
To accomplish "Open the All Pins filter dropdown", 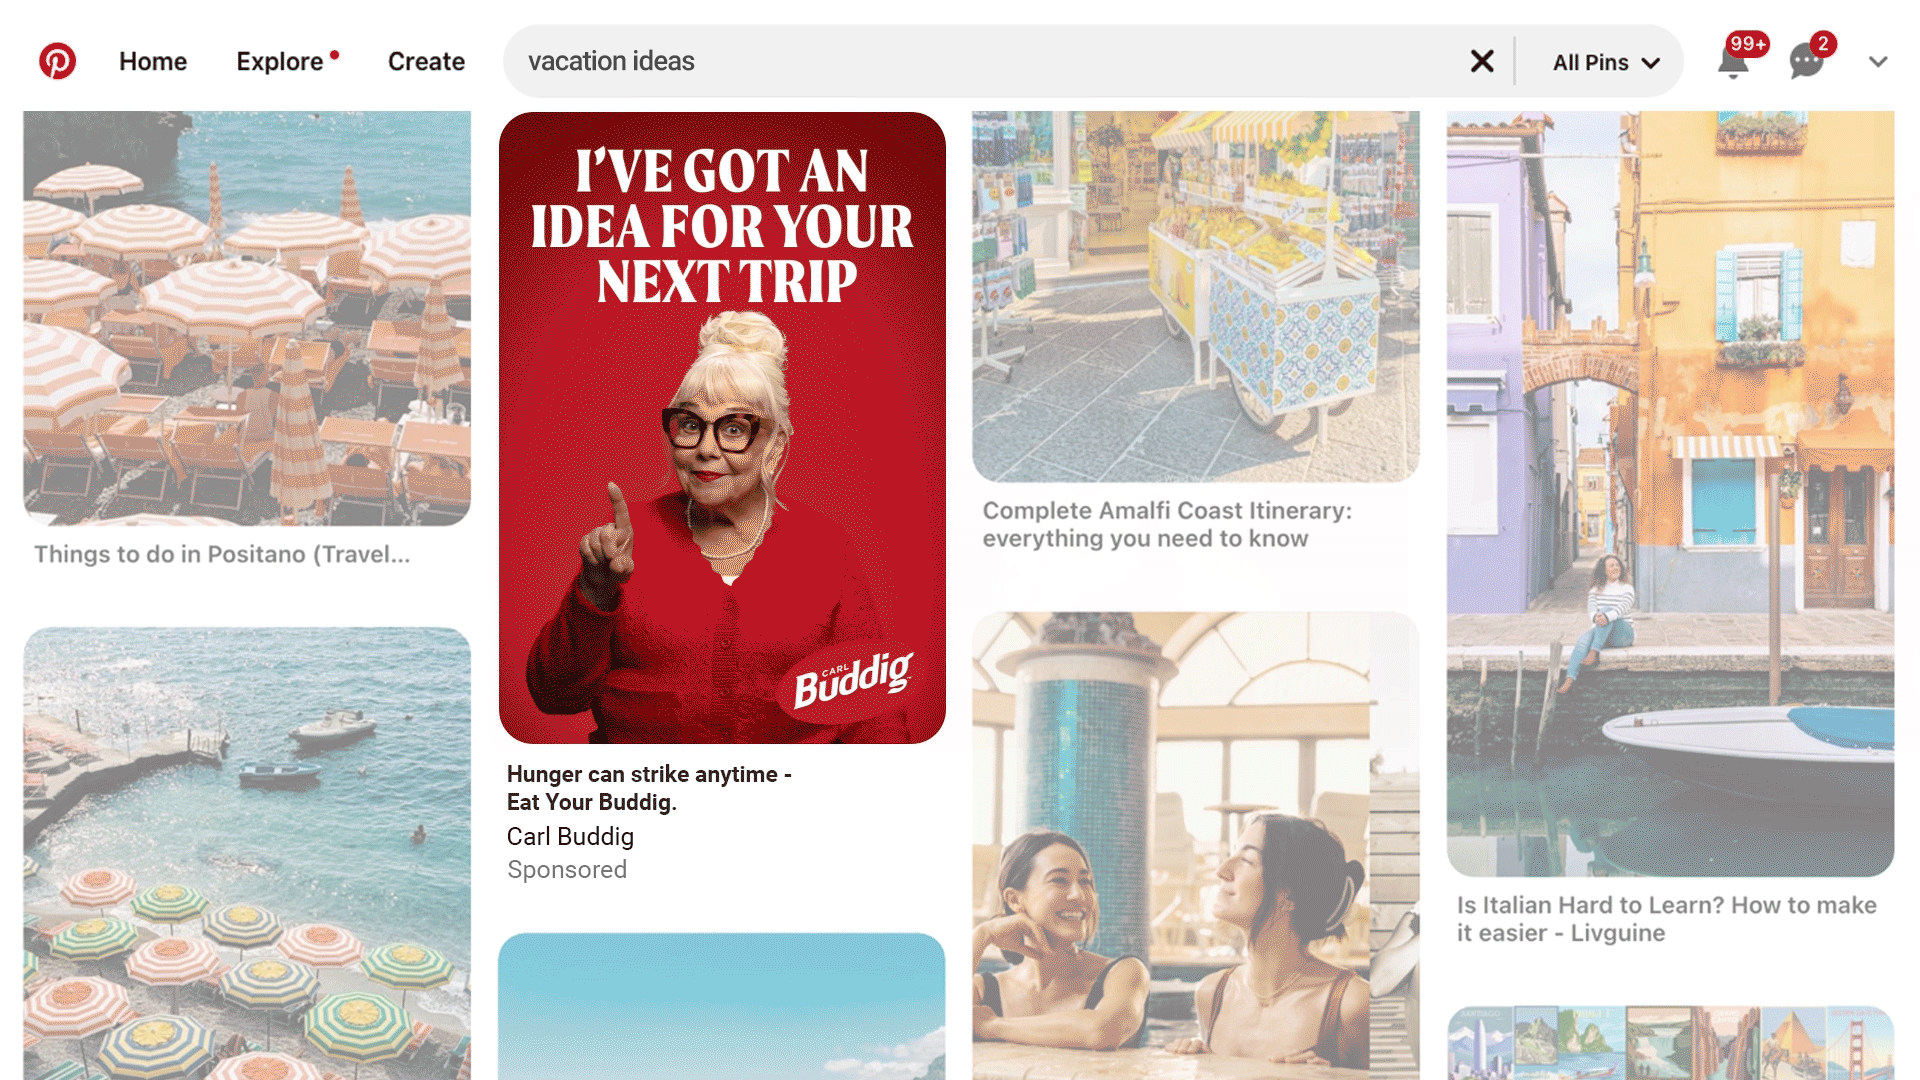I will [1606, 62].
